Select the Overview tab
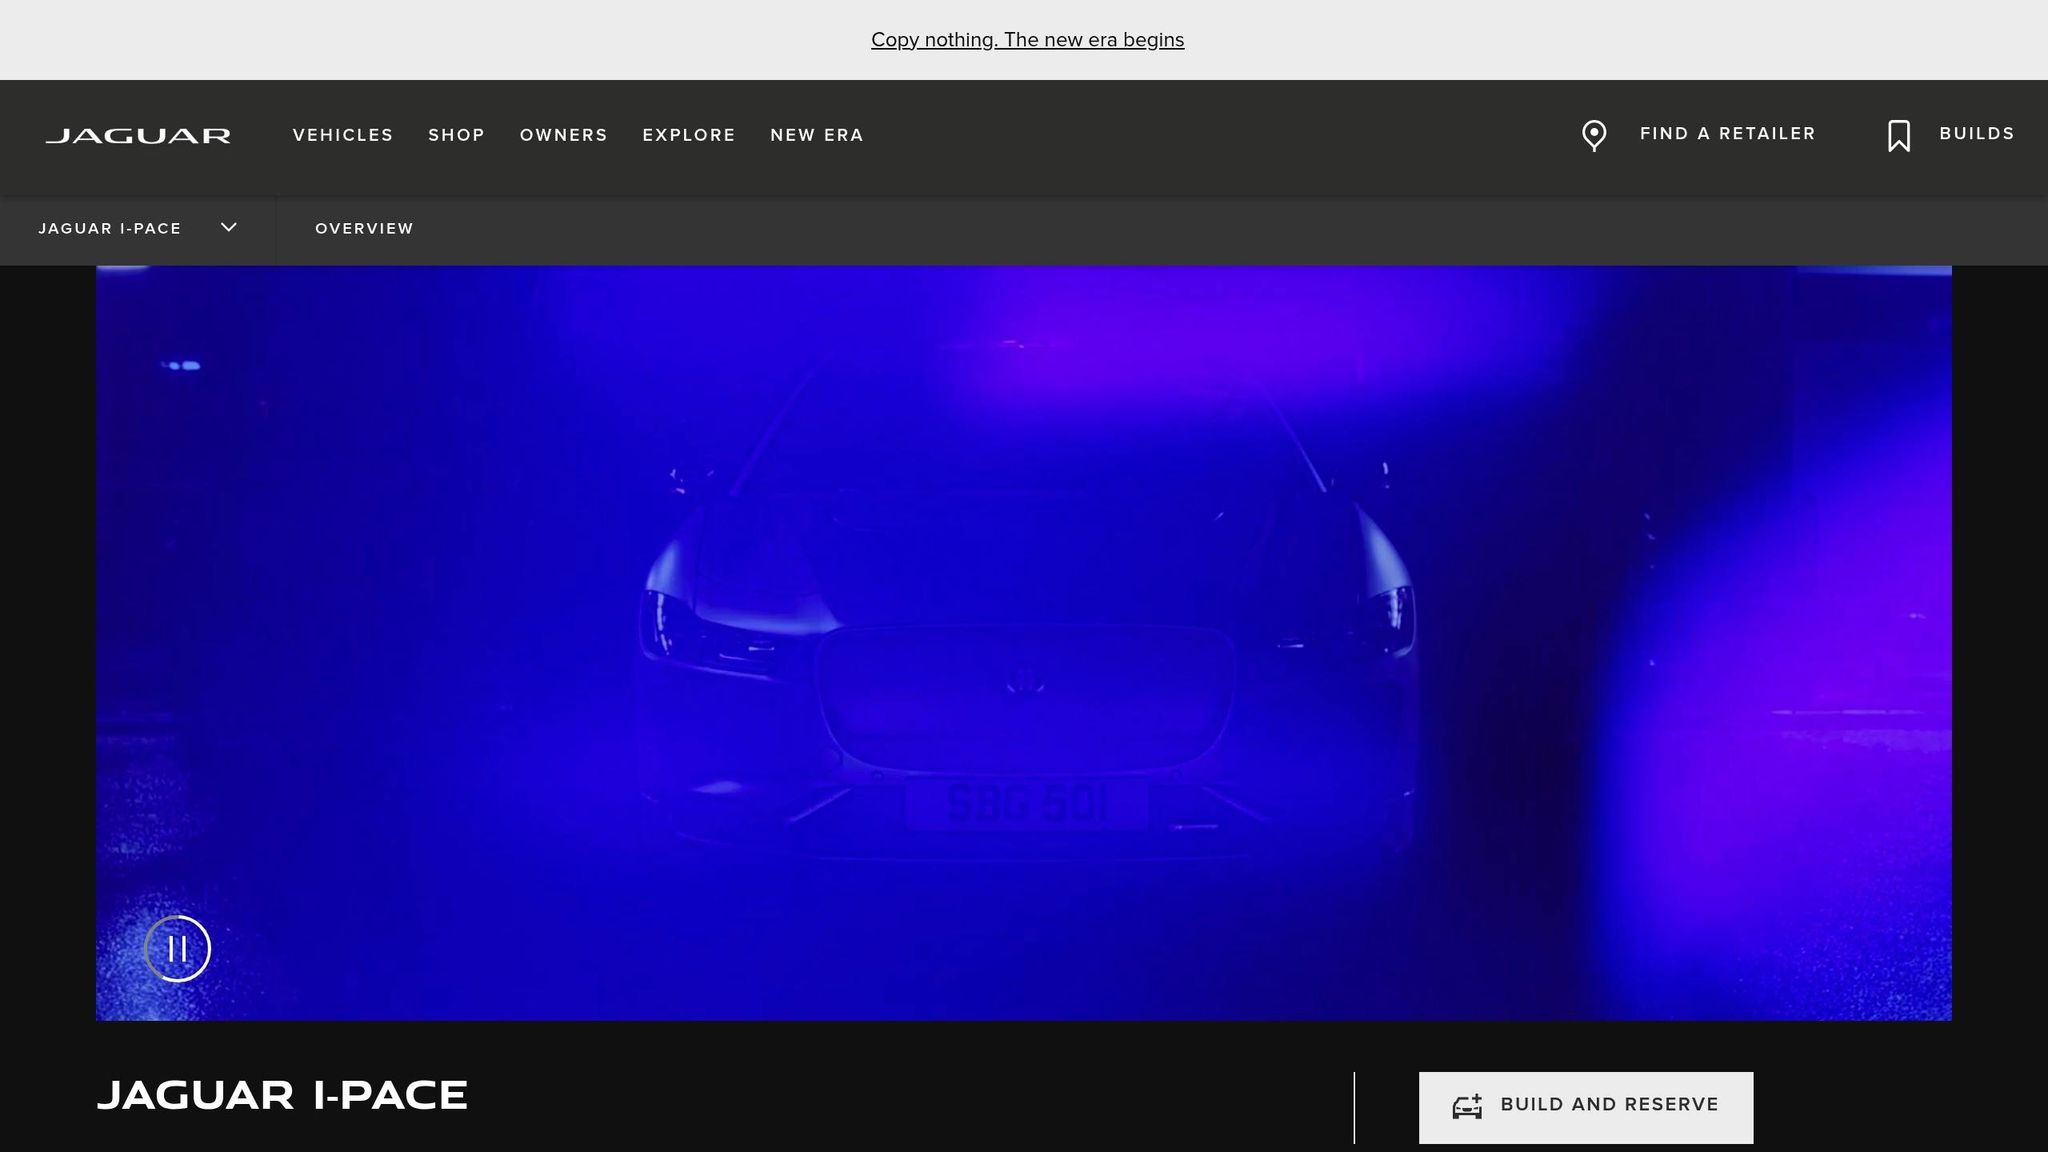The height and width of the screenshot is (1152, 2048). (x=364, y=228)
